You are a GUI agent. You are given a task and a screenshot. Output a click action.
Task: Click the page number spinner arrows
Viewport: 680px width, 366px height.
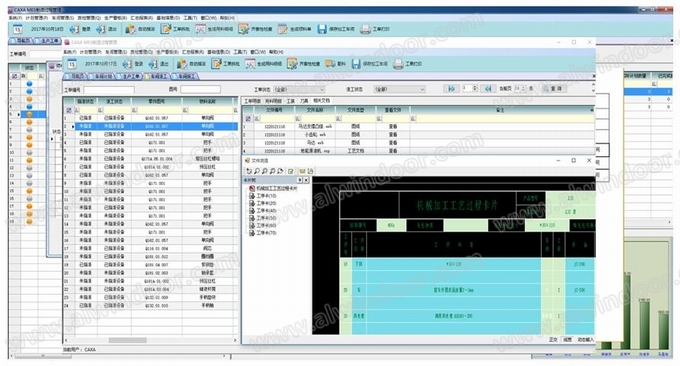click(x=475, y=88)
